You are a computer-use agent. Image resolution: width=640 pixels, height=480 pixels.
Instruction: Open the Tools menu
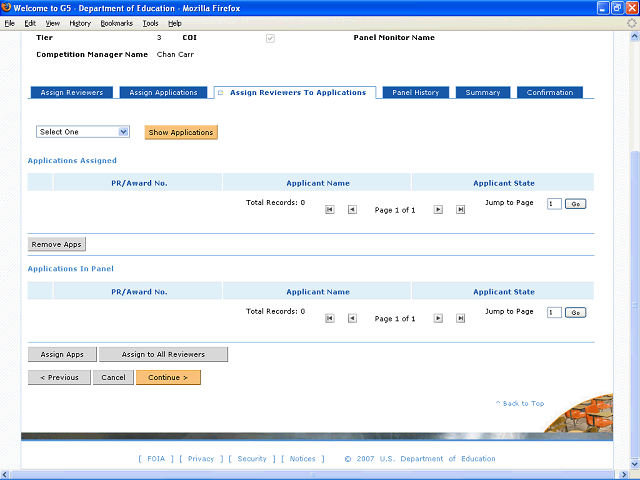tap(150, 23)
